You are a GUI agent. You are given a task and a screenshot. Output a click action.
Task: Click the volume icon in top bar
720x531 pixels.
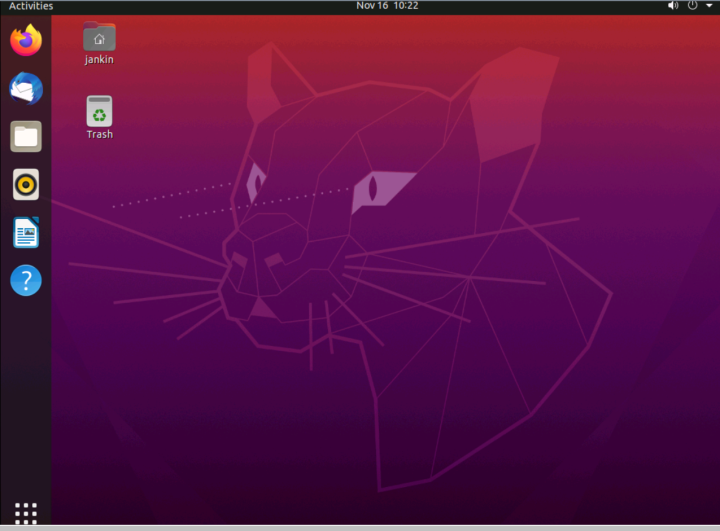coord(673,6)
